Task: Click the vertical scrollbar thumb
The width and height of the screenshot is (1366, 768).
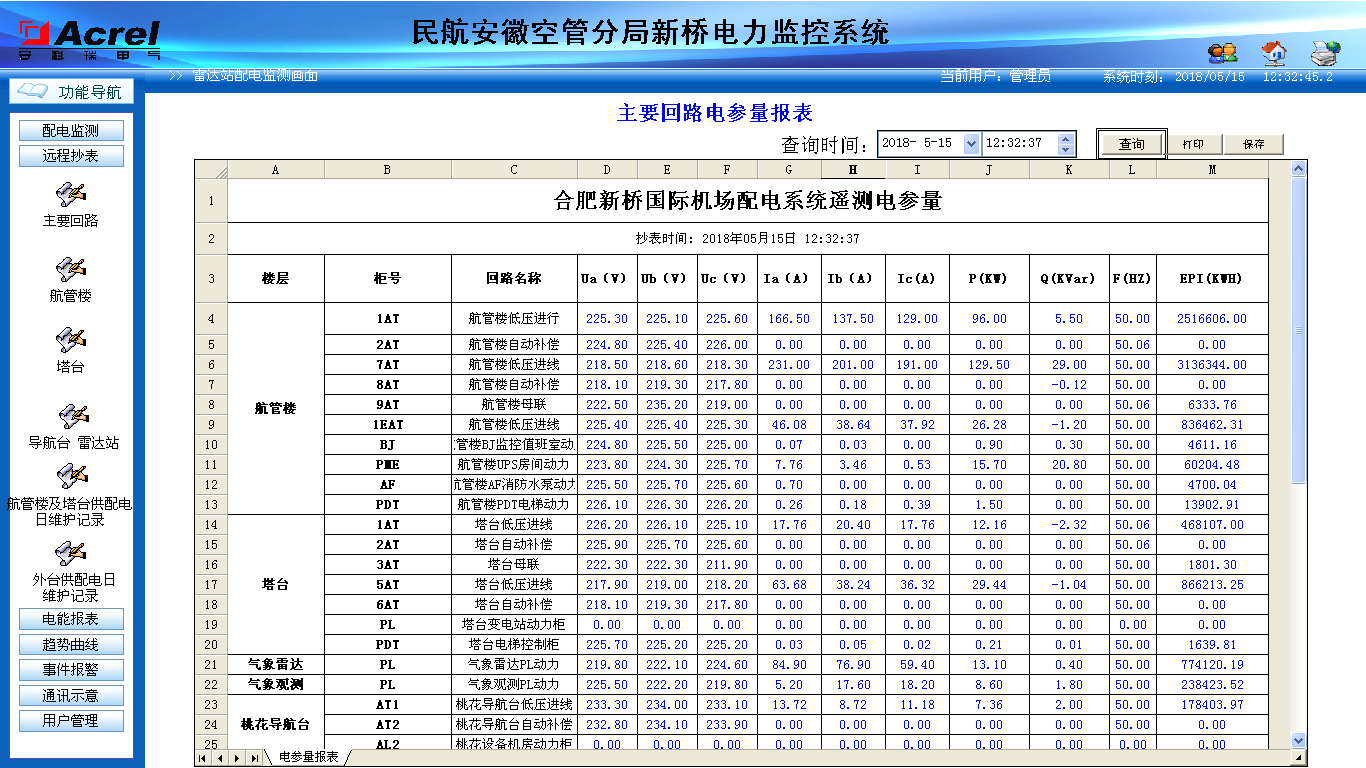Action: coord(1299,330)
